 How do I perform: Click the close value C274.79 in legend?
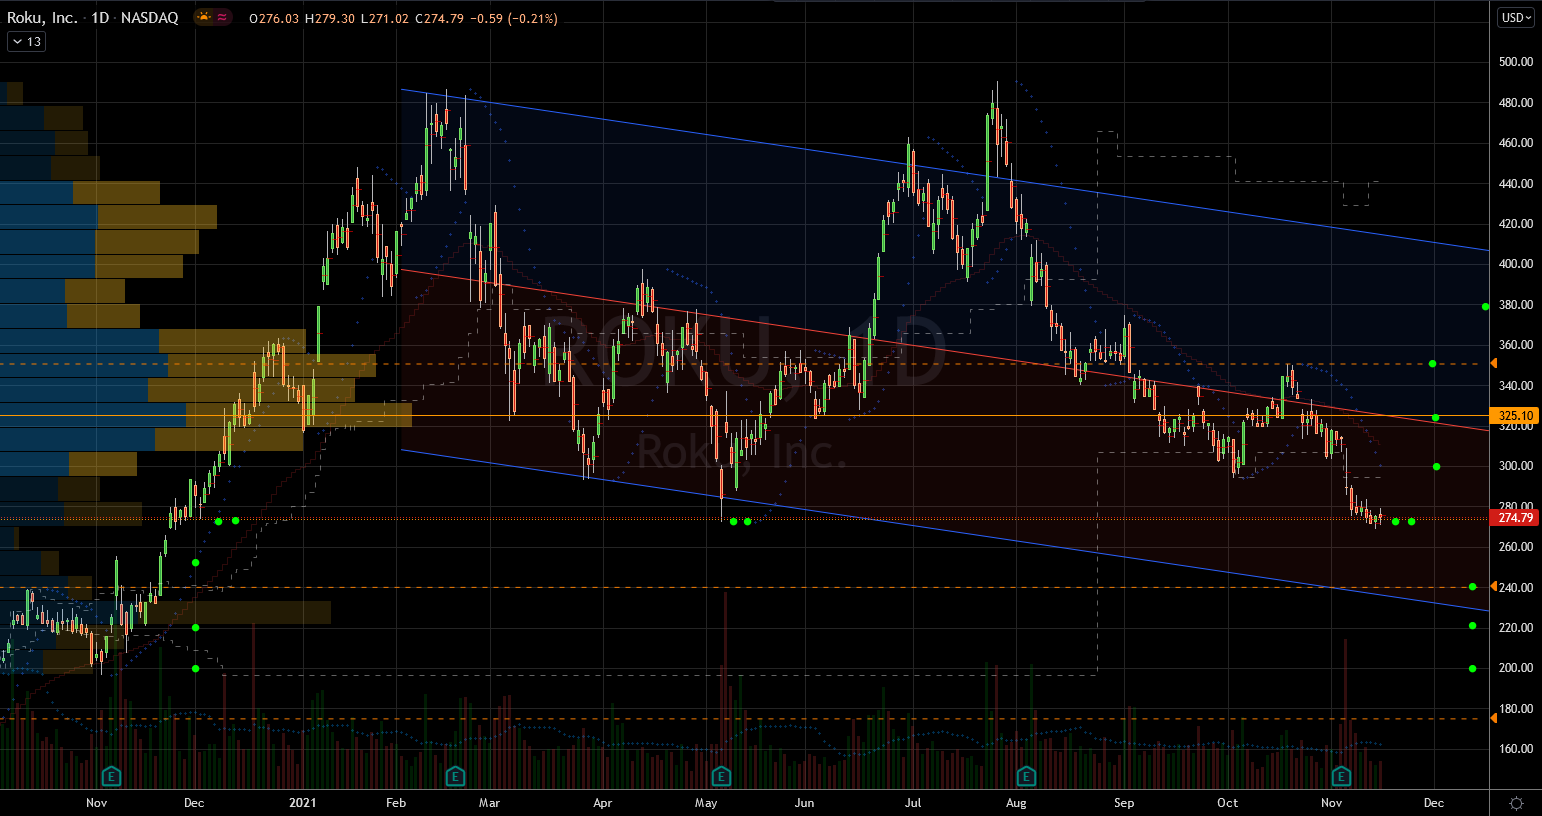(438, 19)
